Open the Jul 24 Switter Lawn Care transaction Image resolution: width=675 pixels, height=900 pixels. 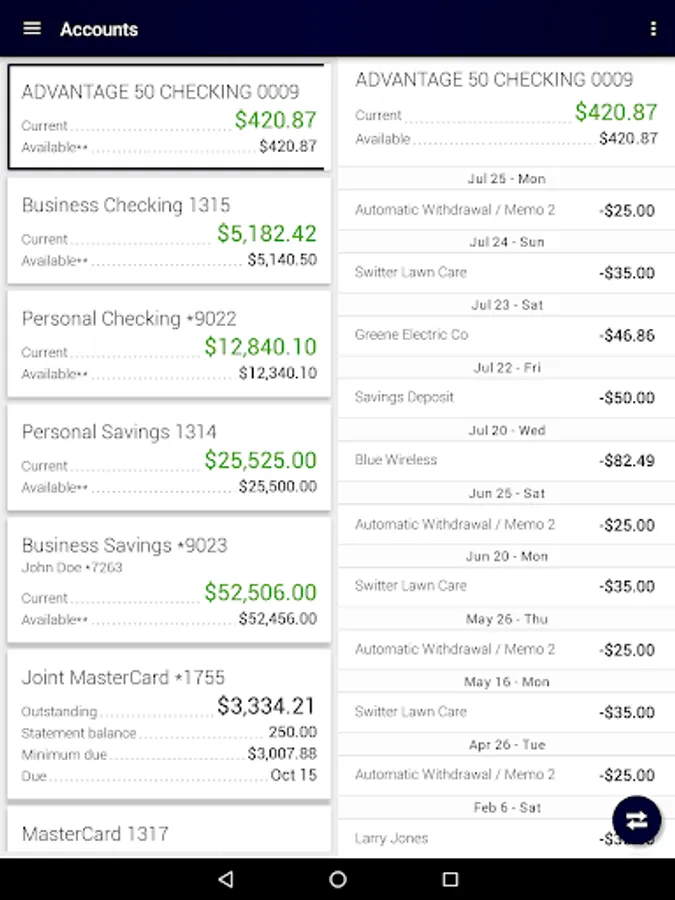[506, 273]
